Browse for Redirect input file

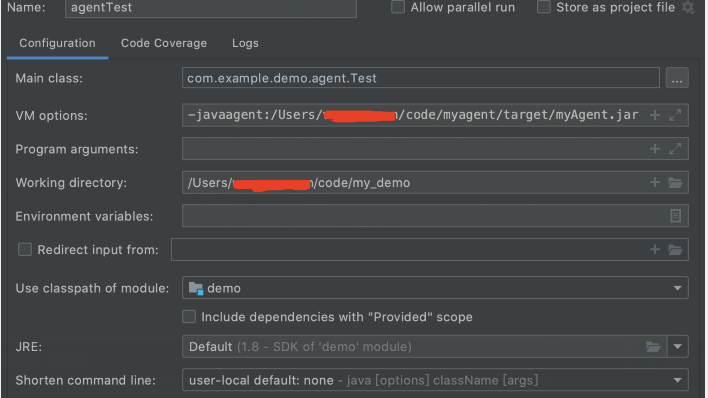pos(675,249)
